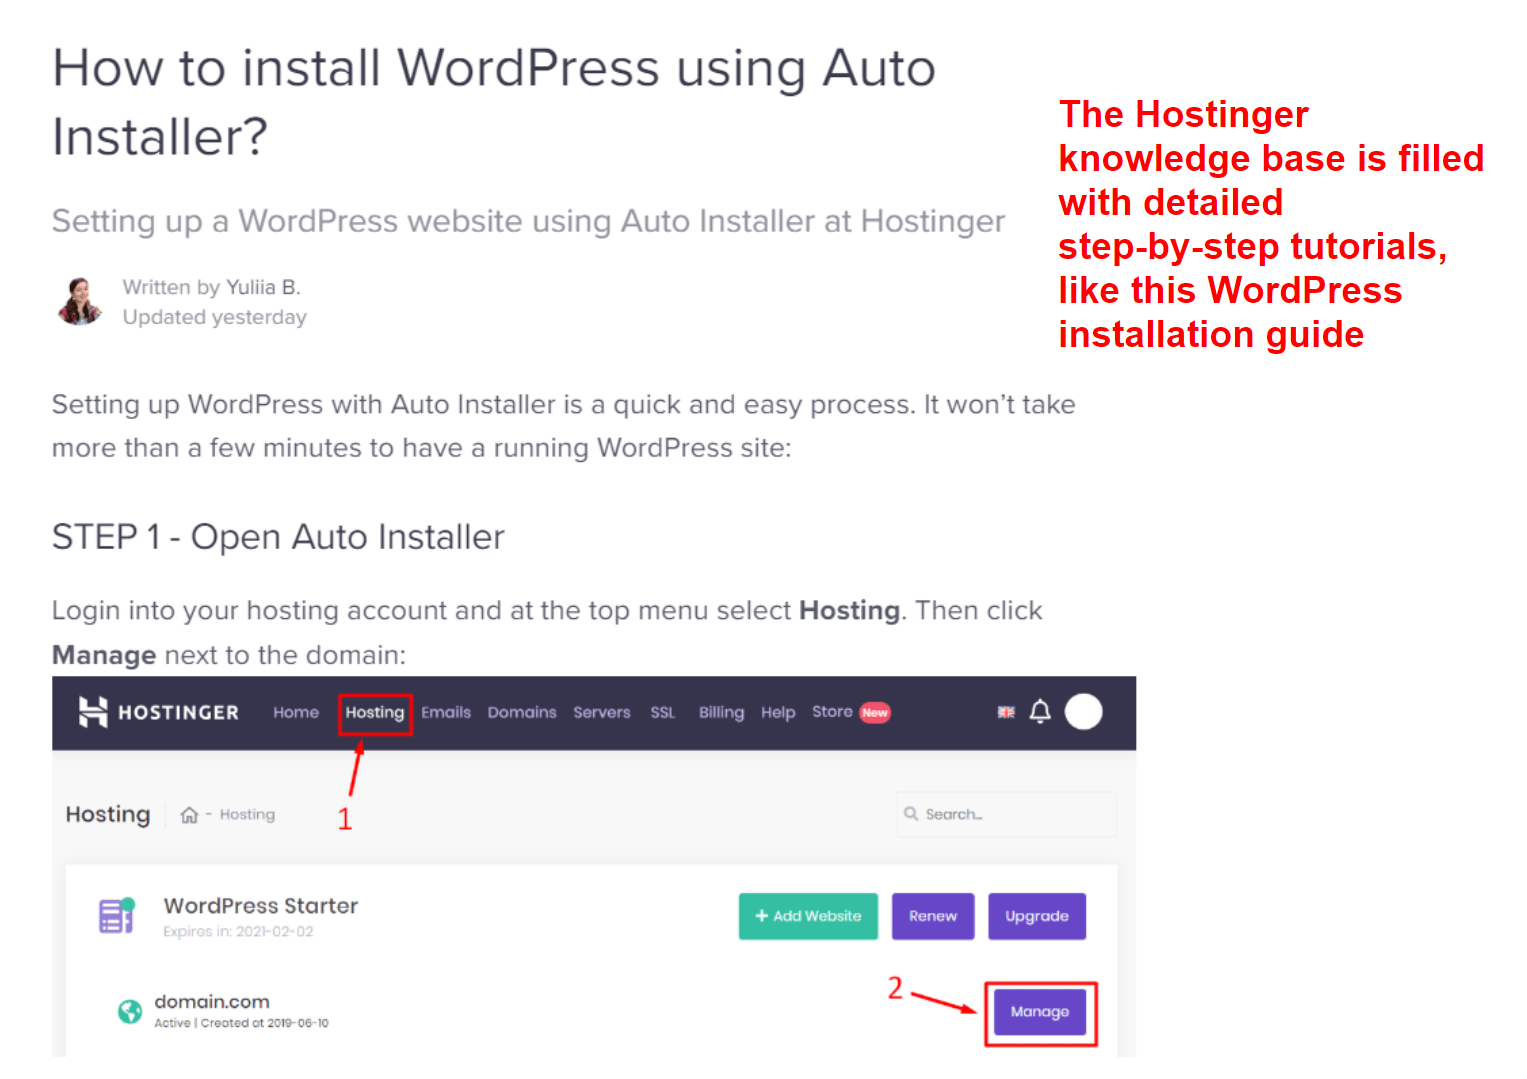The width and height of the screenshot is (1527, 1079).
Task: Open the notifications bell icon
Action: coord(1040,712)
